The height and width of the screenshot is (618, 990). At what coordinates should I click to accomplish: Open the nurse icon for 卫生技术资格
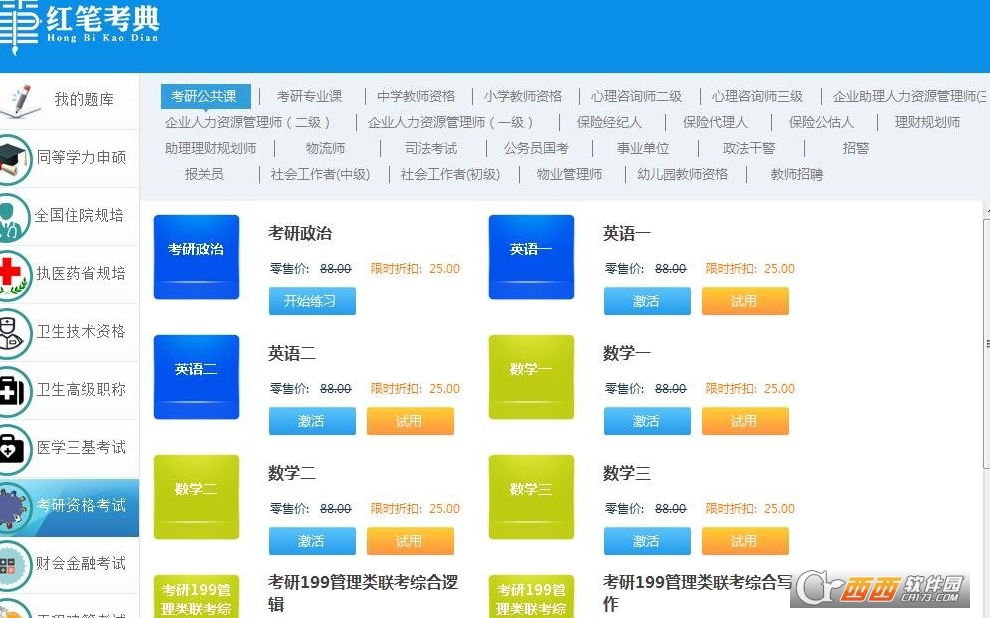click(14, 333)
